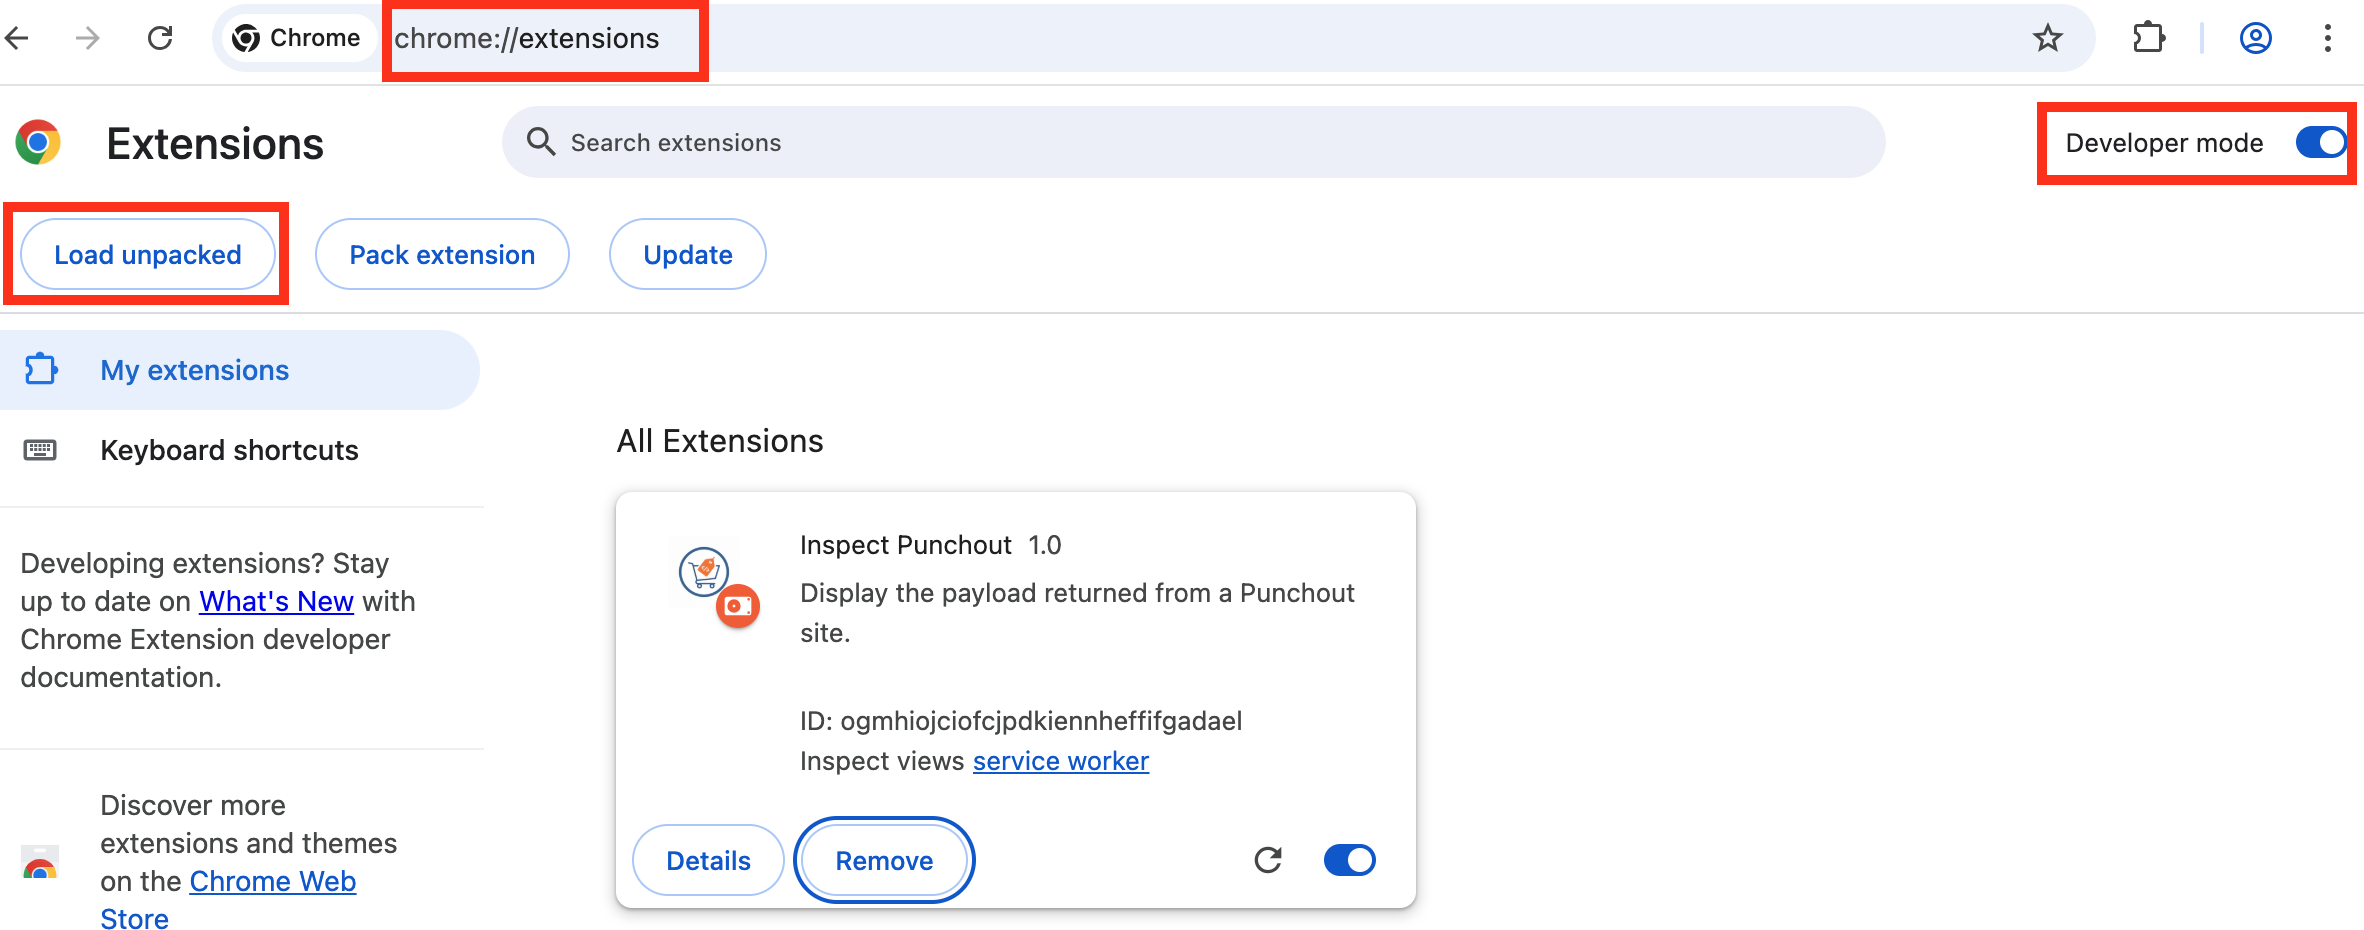This screenshot has width=2364, height=930.
Task: Click the Chrome label chip in address bar
Action: pos(296,37)
